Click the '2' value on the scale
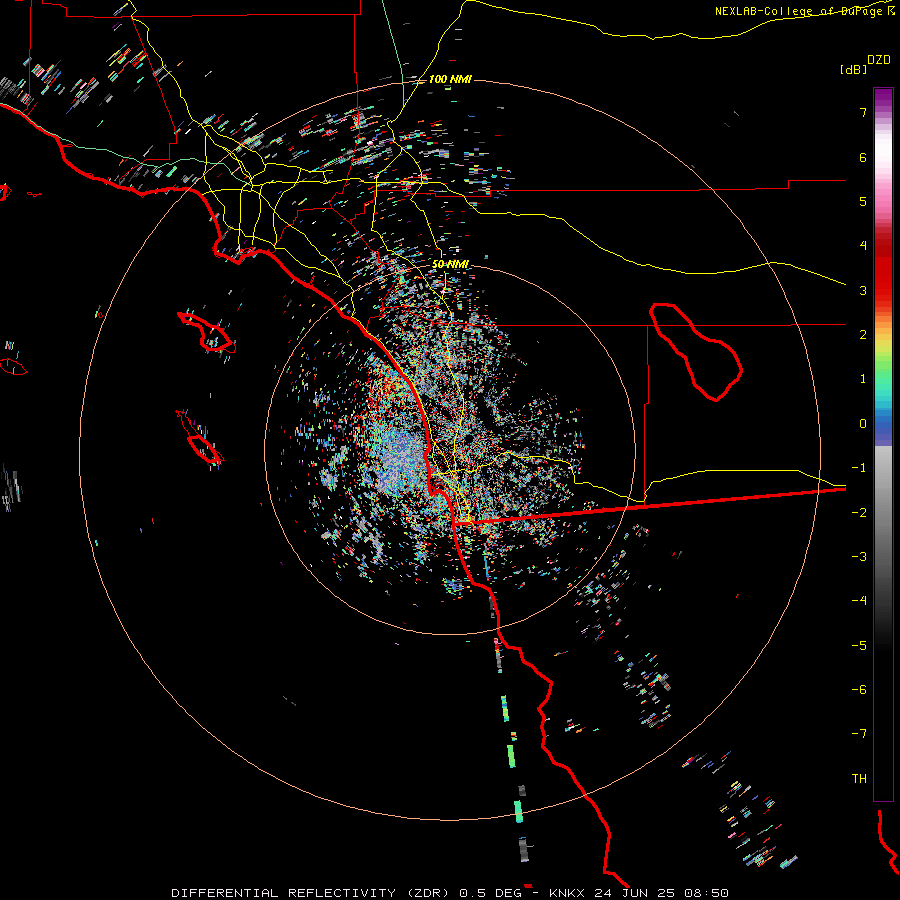900x900 pixels. (x=863, y=335)
